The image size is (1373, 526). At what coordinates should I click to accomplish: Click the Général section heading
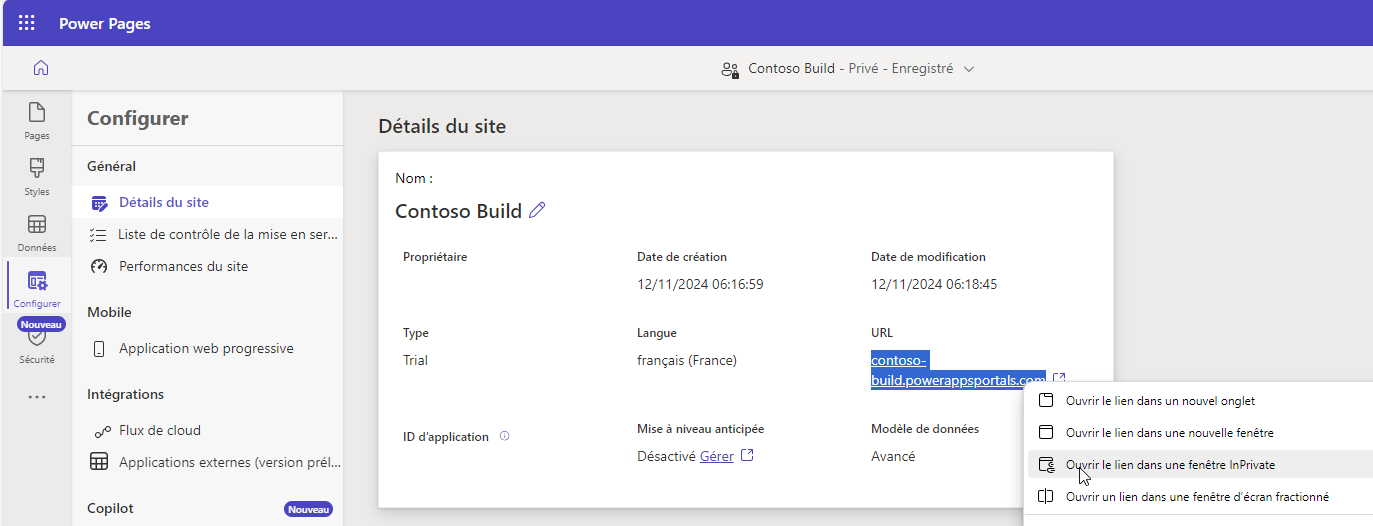(x=111, y=166)
